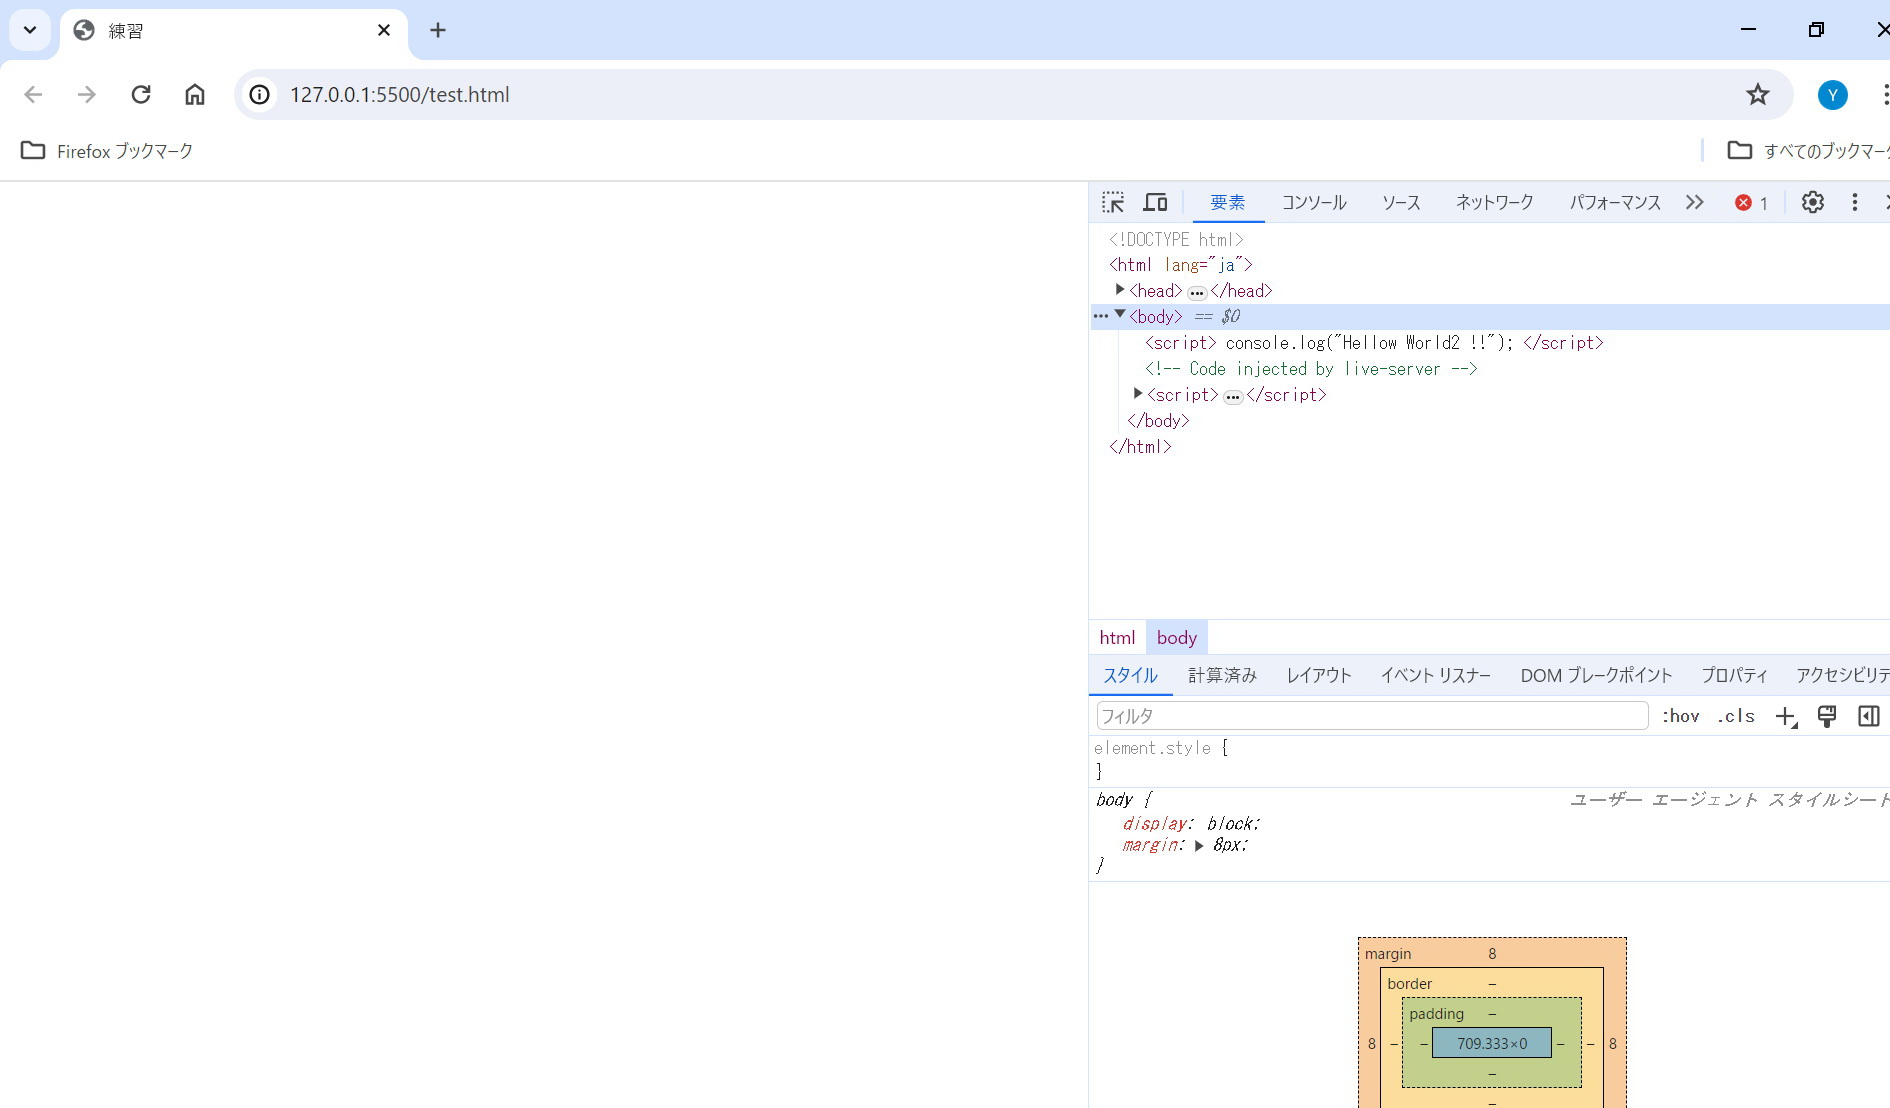This screenshot has height=1108, width=1890.
Task: Open a new tab
Action: point(438,30)
